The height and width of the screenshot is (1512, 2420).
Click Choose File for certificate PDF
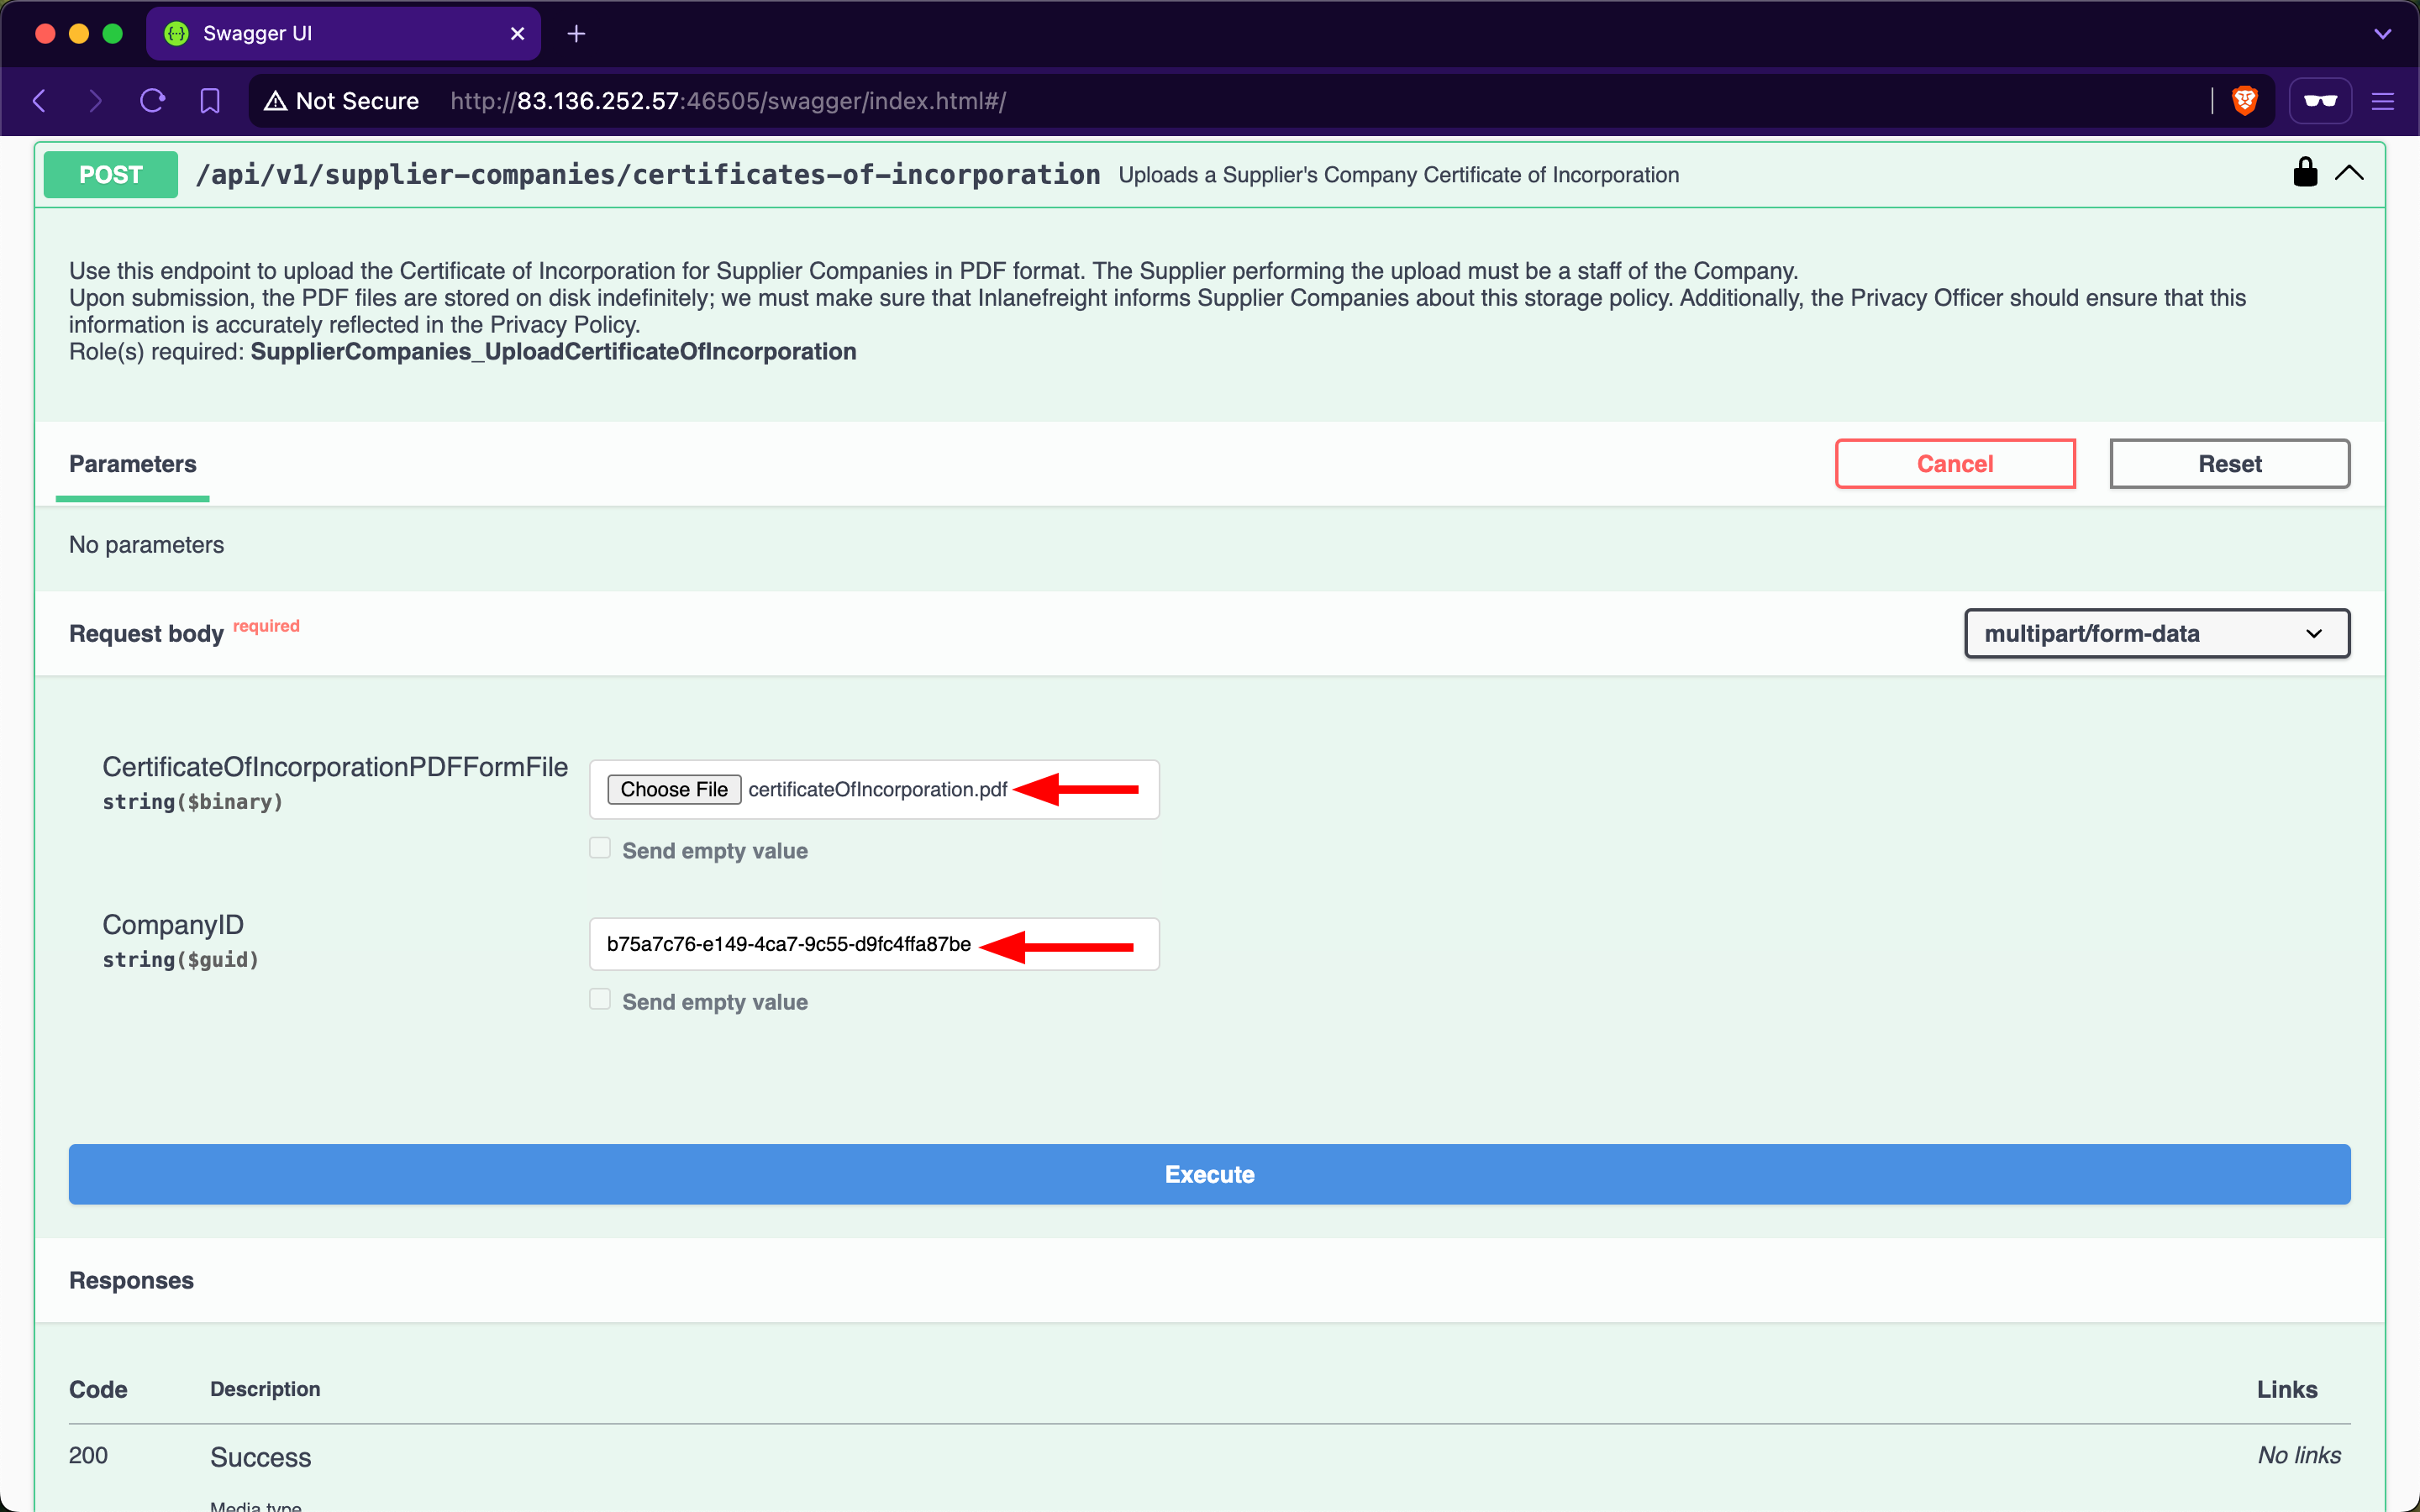click(x=674, y=790)
